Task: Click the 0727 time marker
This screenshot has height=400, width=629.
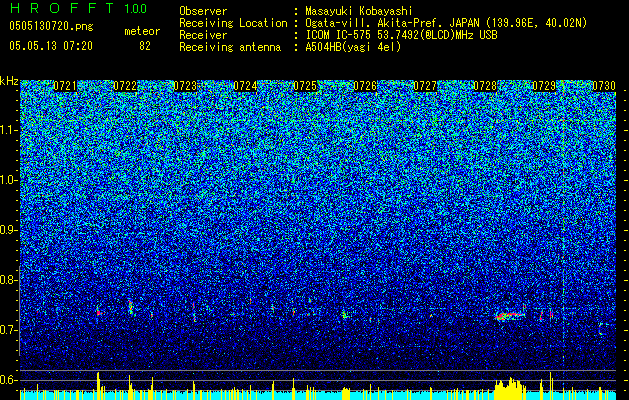Action: coord(425,86)
